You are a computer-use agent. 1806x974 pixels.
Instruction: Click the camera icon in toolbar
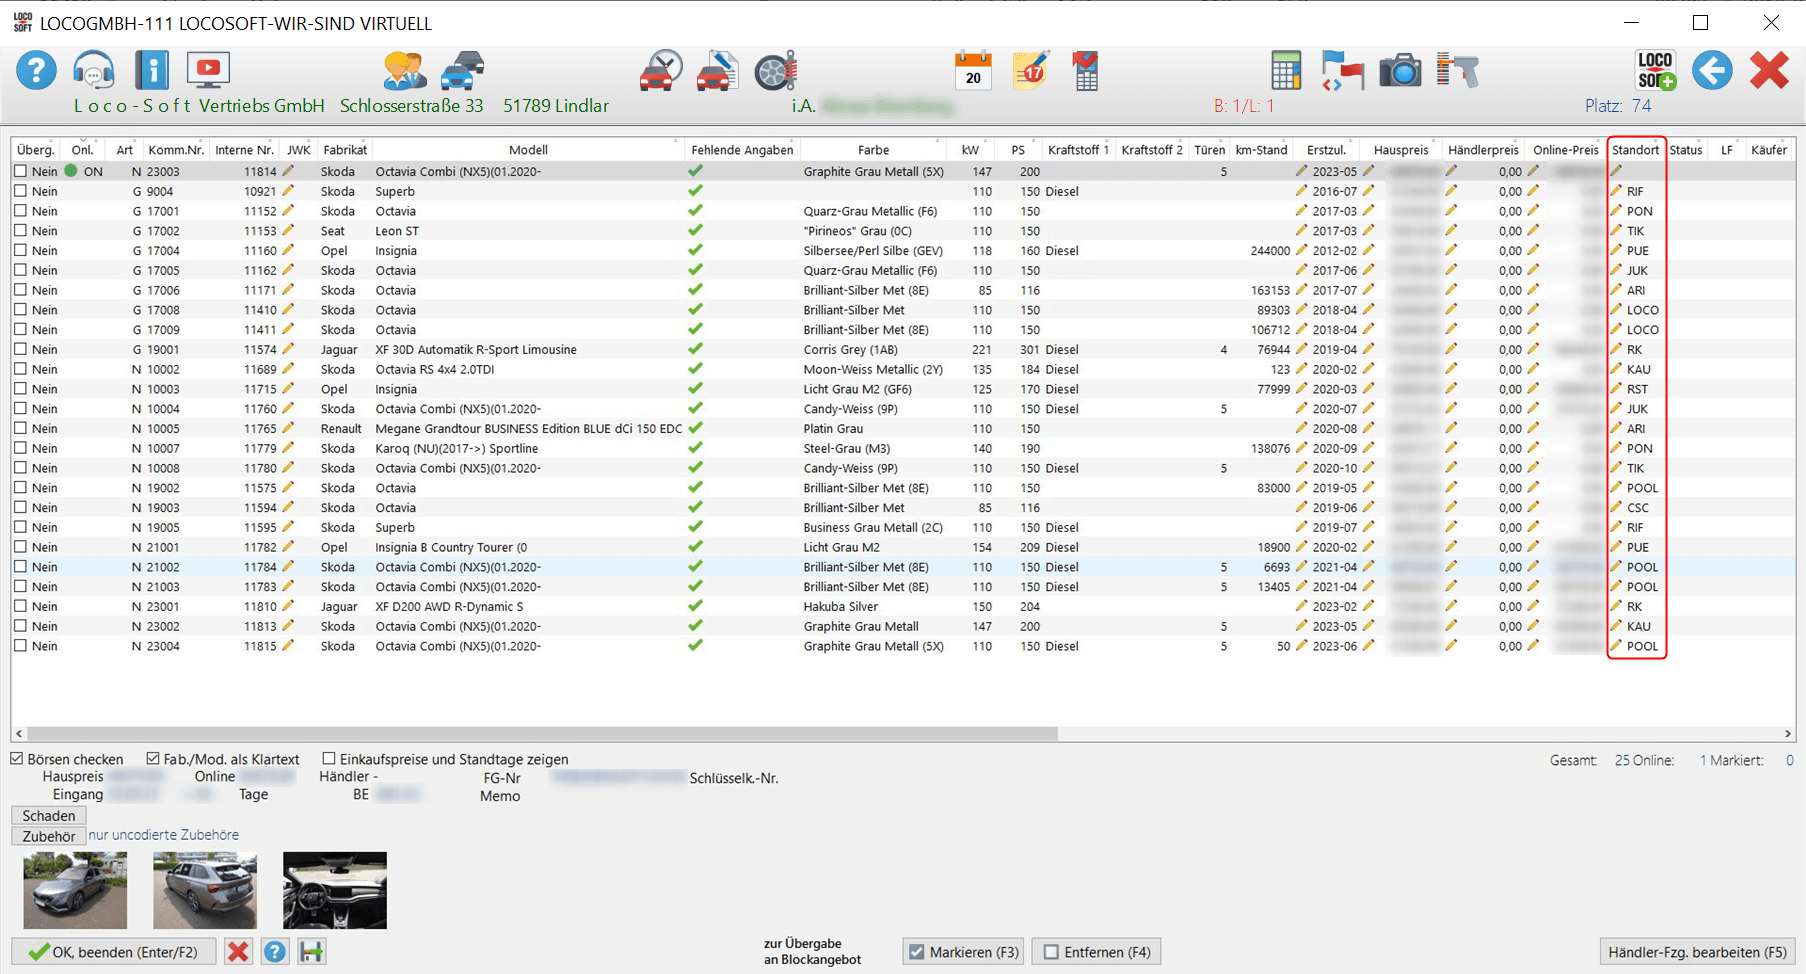[1399, 71]
